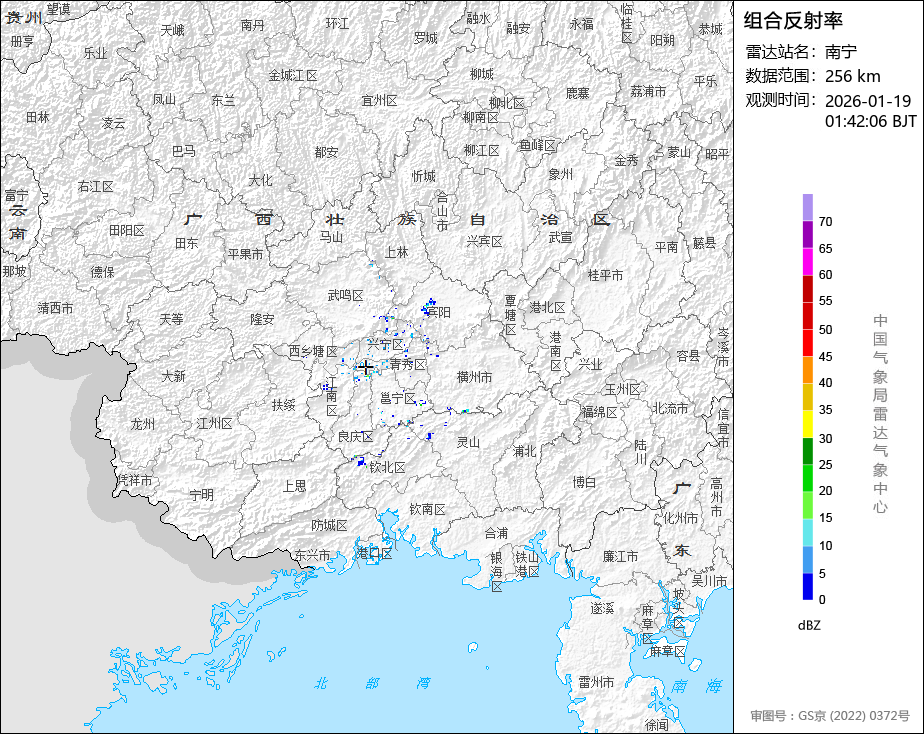924x734 pixels.
Task: Click the observation date 2026-01-19
Action: coord(868,101)
